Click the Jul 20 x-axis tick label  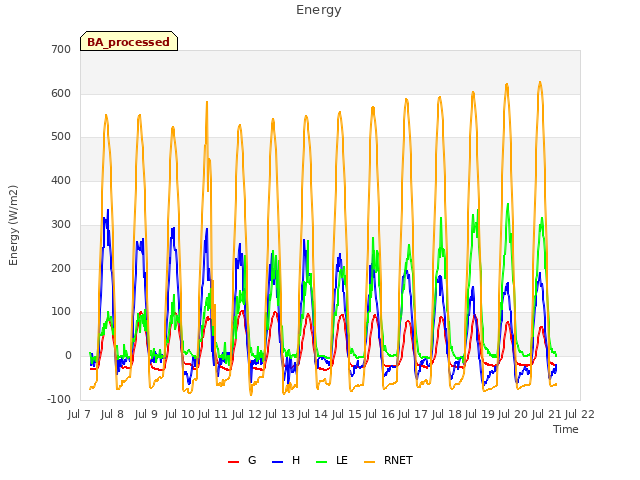click(x=513, y=414)
